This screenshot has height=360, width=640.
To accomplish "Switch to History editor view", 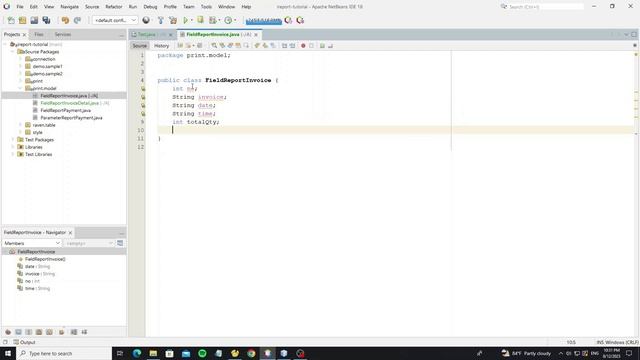I will 161,46.
